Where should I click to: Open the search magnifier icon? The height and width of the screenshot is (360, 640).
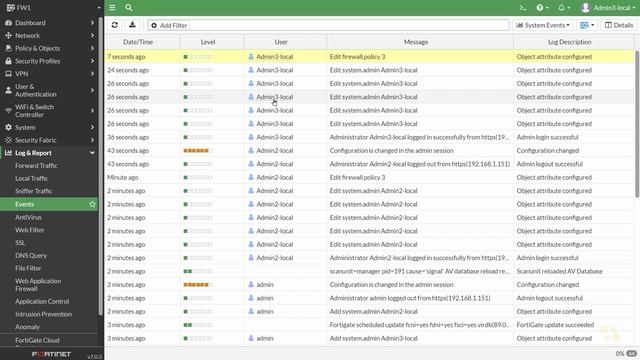tap(129, 7)
